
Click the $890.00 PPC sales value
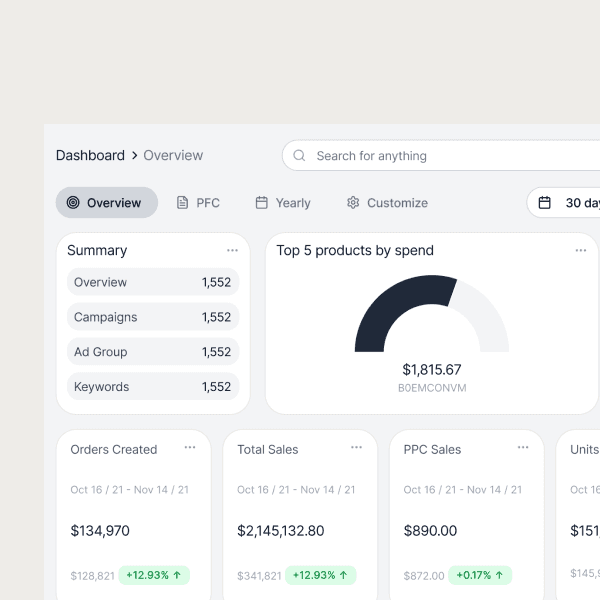click(430, 531)
